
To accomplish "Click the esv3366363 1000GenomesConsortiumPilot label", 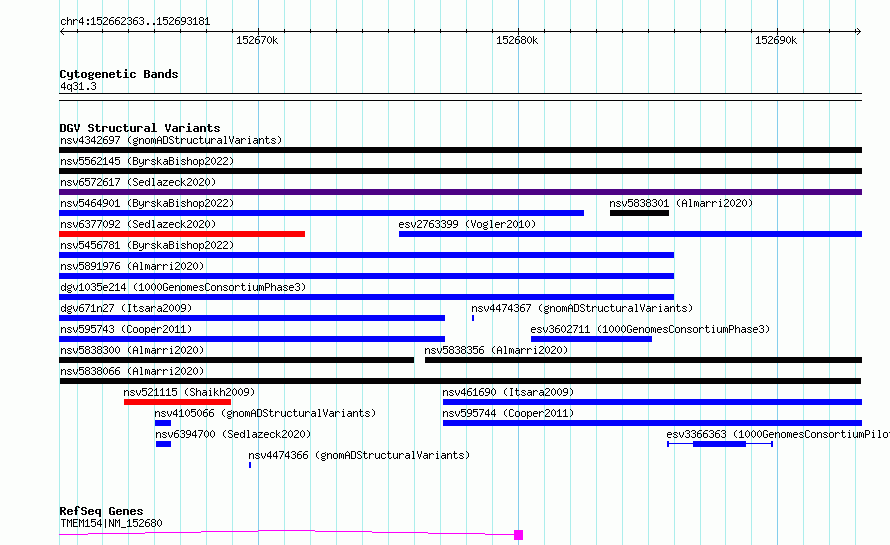I will tap(778, 434).
